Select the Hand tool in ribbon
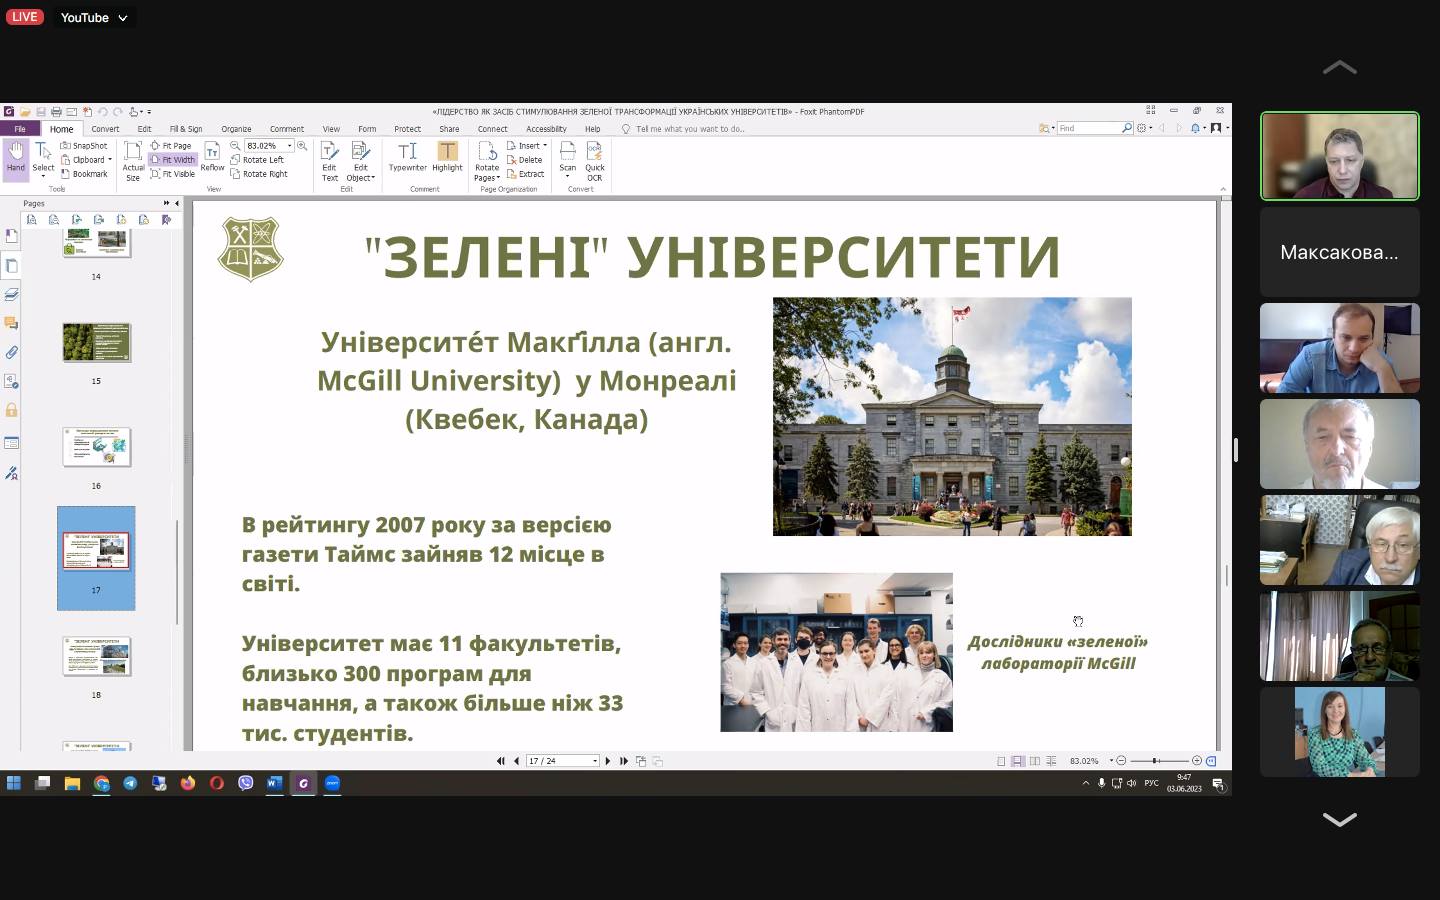Image resolution: width=1440 pixels, height=900 pixels. tap(16, 157)
